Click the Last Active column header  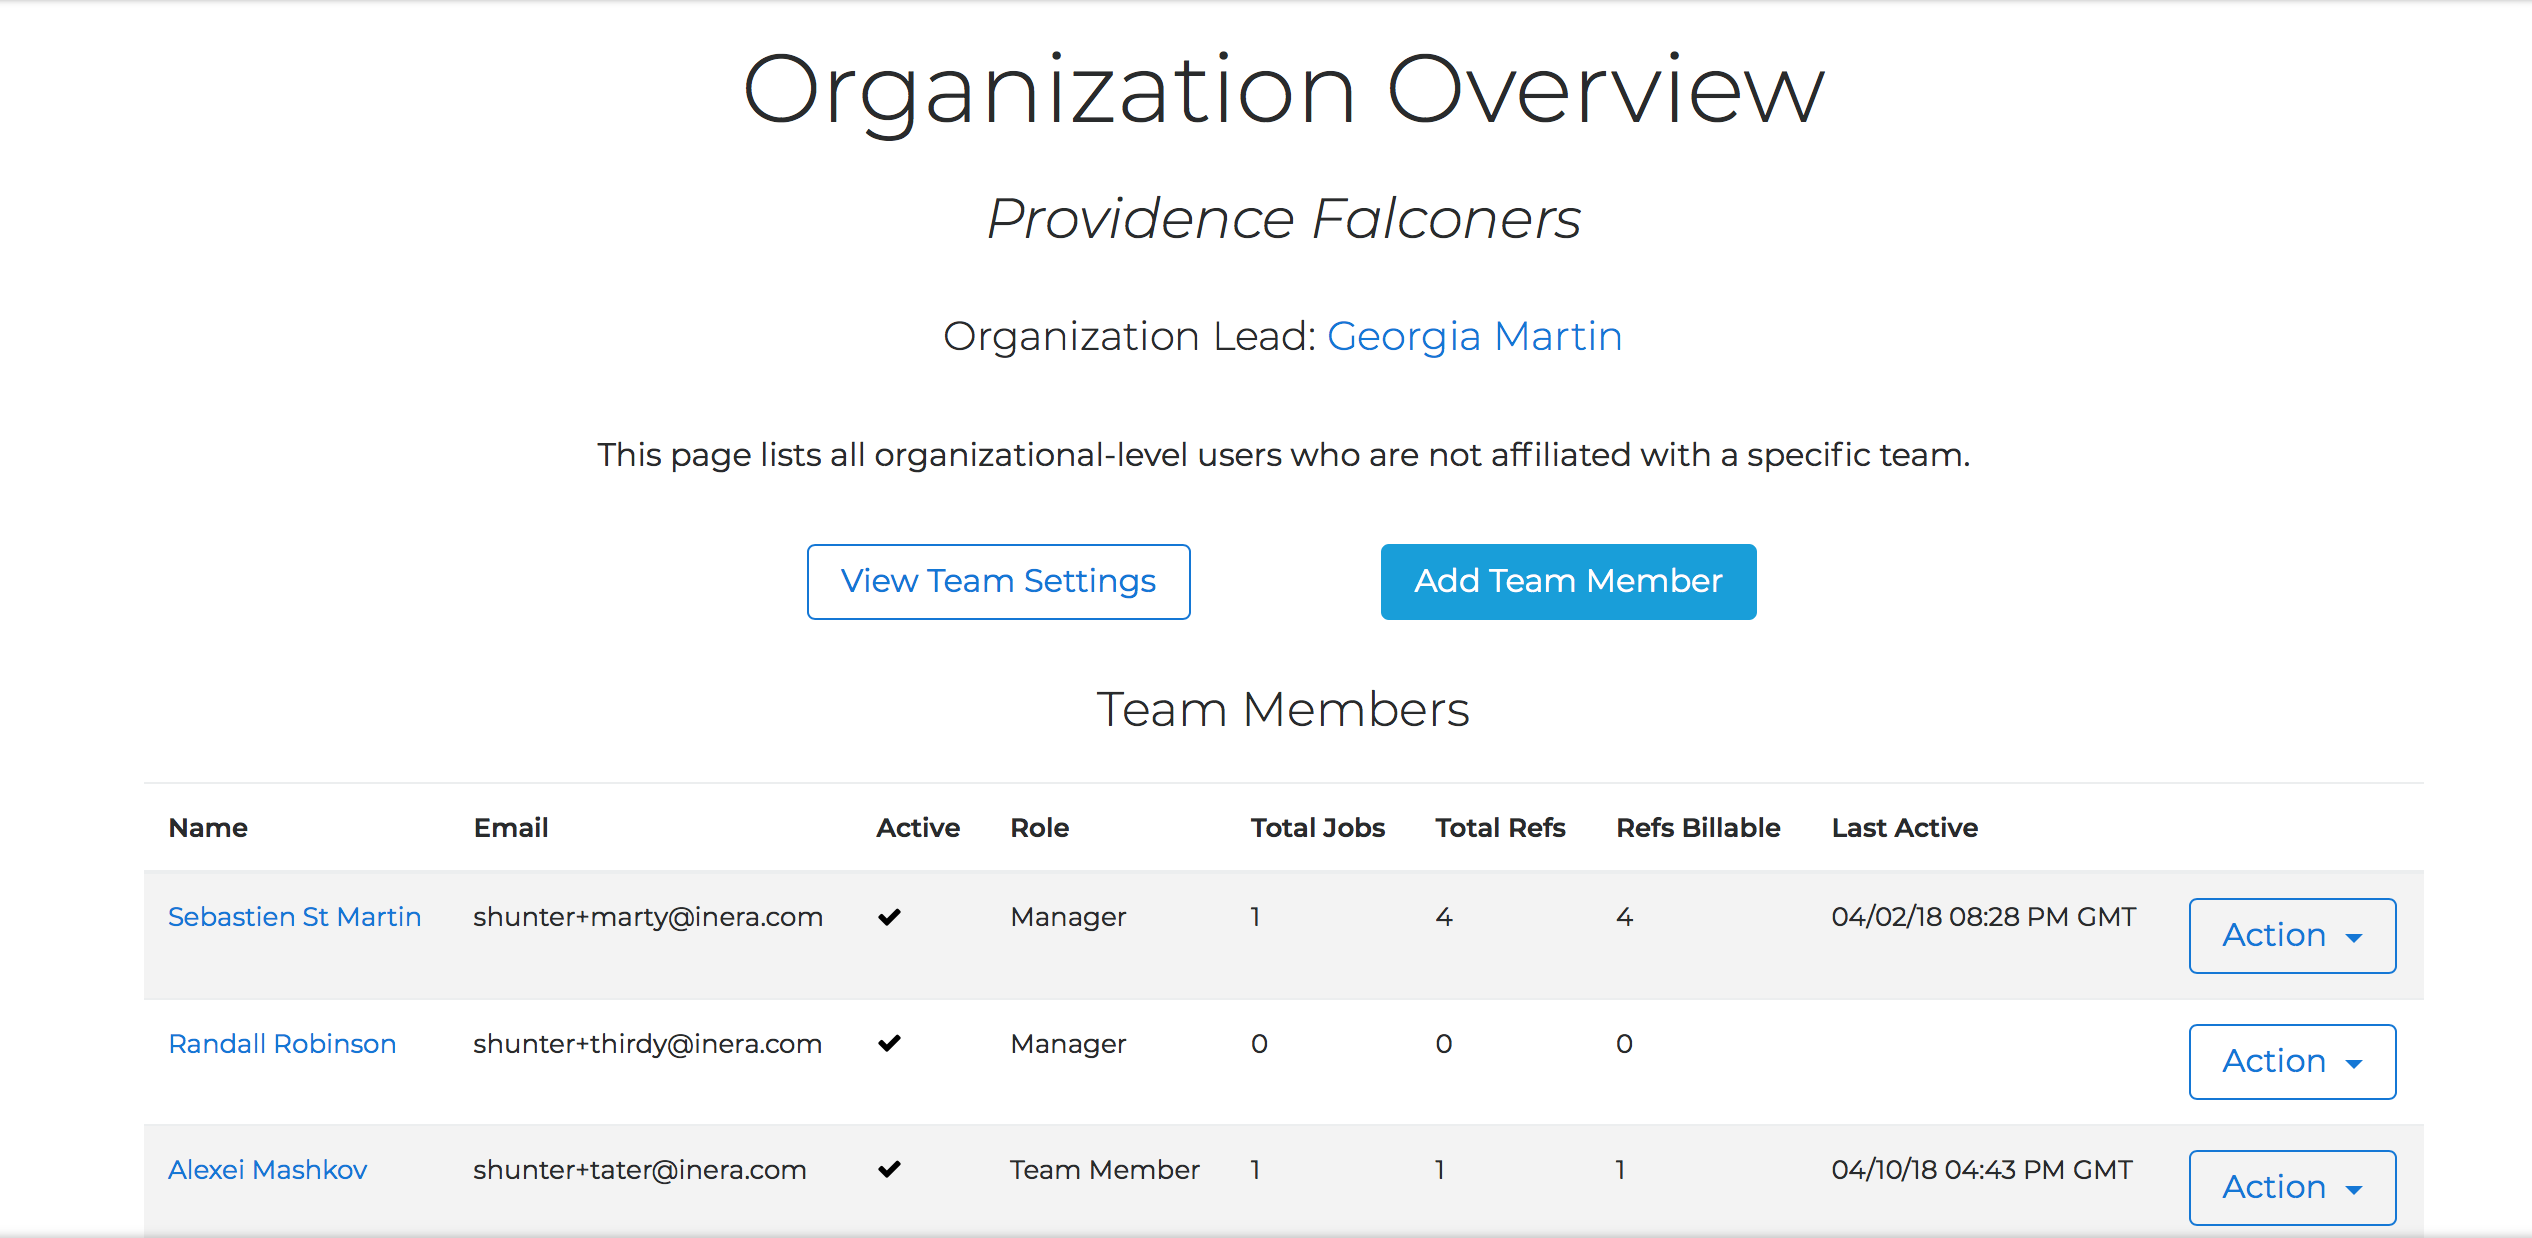click(x=1904, y=828)
